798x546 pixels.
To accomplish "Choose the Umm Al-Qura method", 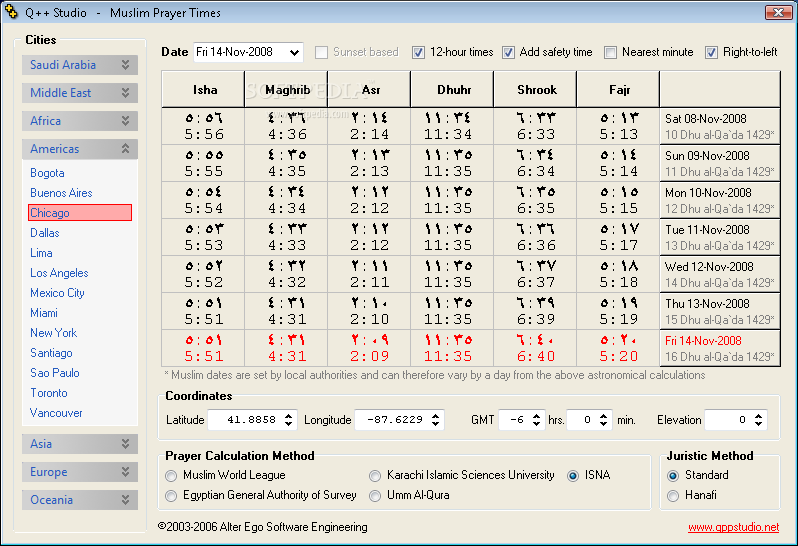I will (x=375, y=496).
